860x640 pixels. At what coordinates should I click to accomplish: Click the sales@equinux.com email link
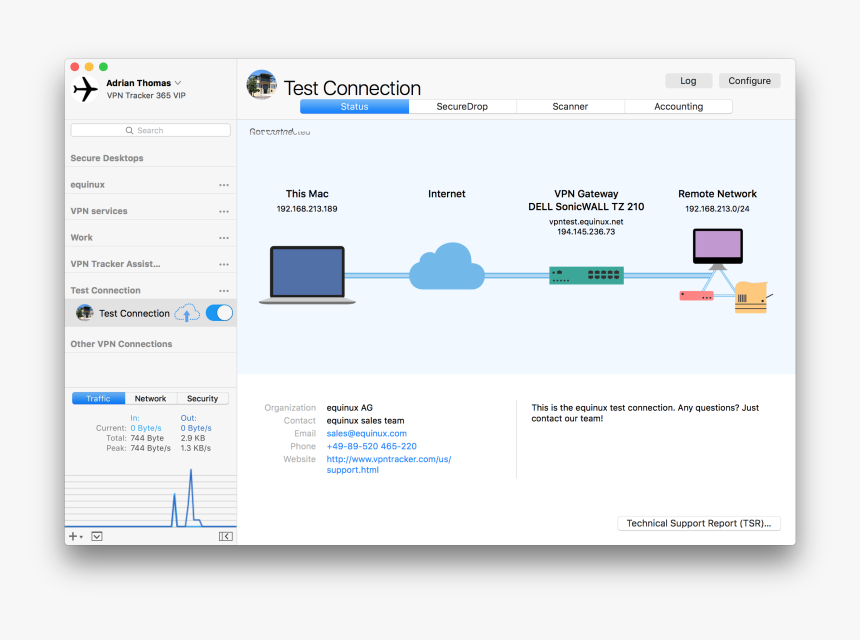pos(366,433)
